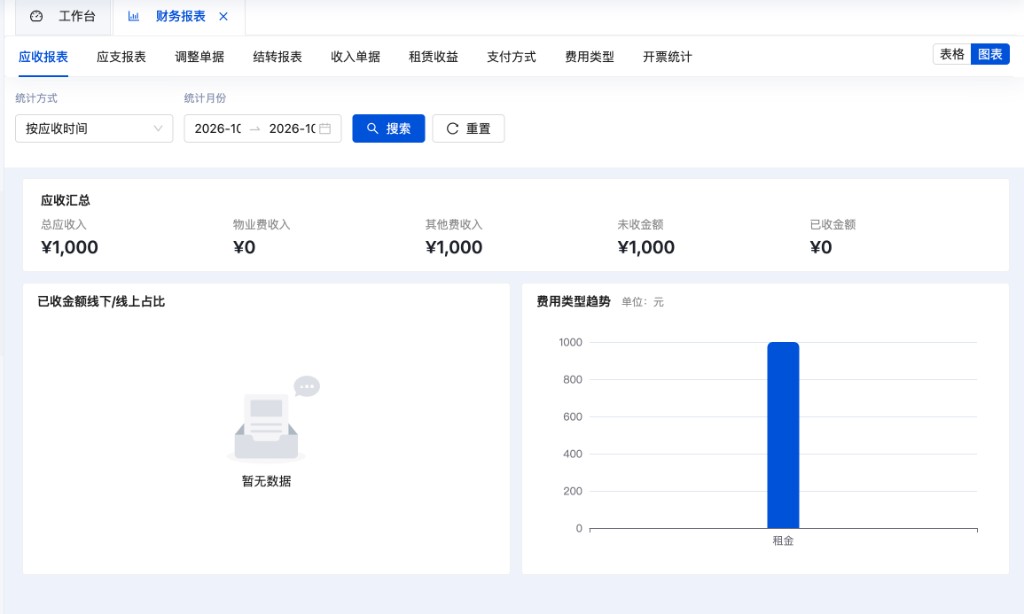Click the 租金 axis label
The image size is (1024, 614).
[x=783, y=541]
